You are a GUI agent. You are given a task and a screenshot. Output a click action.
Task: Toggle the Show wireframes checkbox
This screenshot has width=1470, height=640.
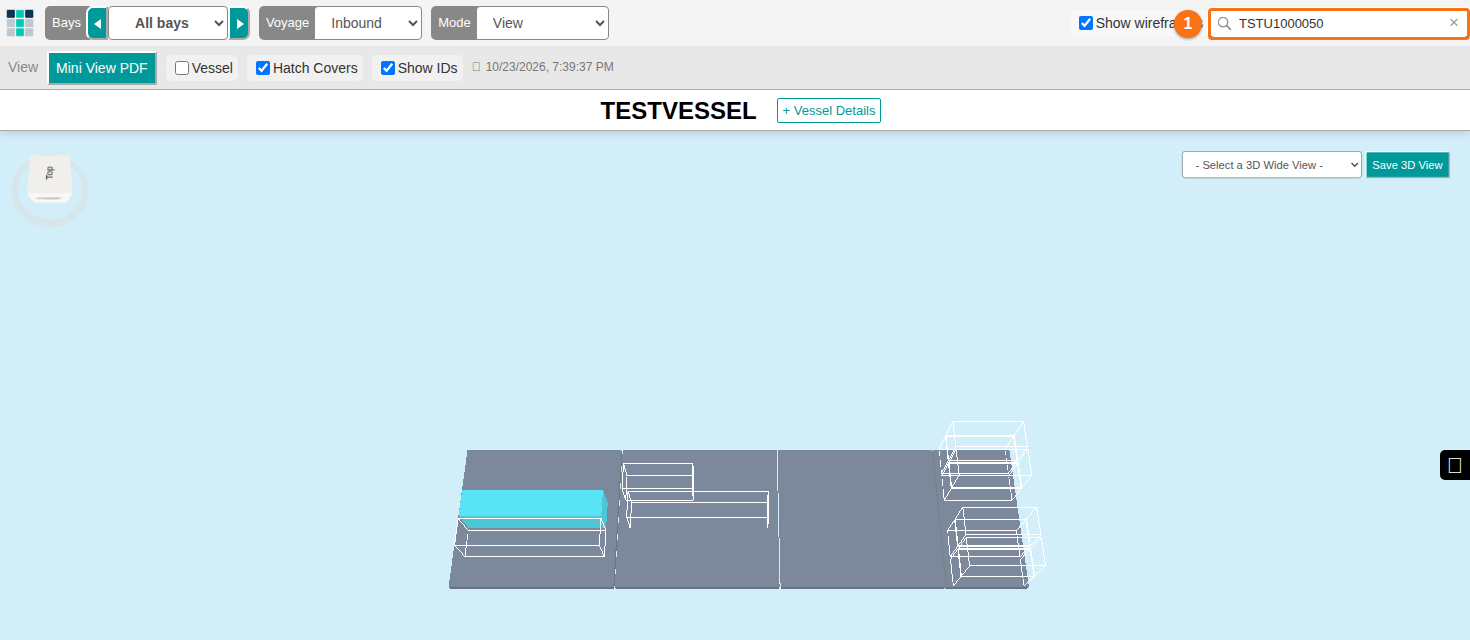[1086, 23]
